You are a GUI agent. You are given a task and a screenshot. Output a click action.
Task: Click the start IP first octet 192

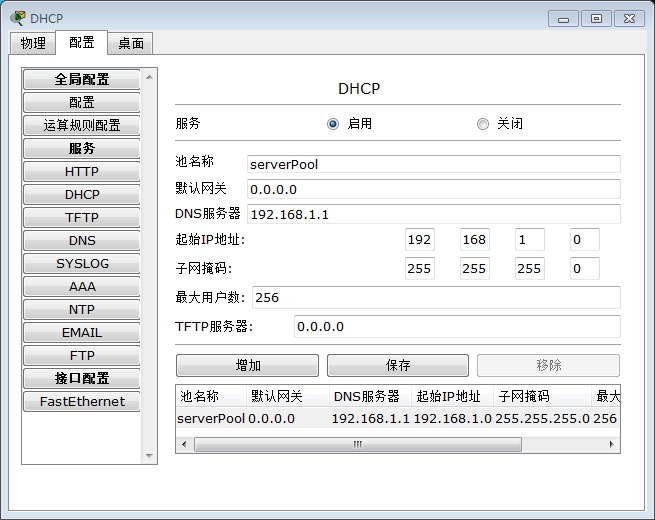tap(419, 239)
